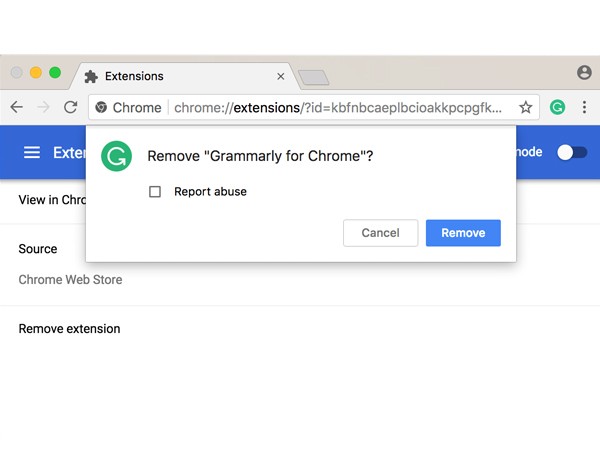Image resolution: width=600 pixels, height=470 pixels.
Task: Confirm with the Remove button
Action: click(x=463, y=233)
